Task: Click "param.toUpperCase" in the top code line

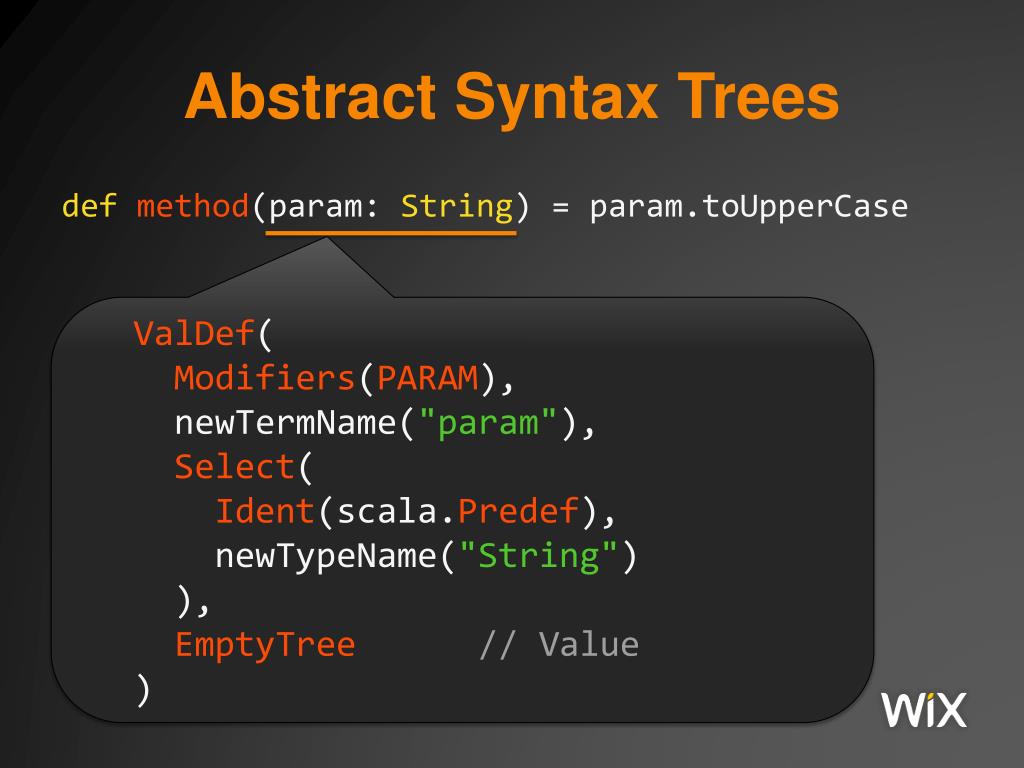Action: coord(748,208)
